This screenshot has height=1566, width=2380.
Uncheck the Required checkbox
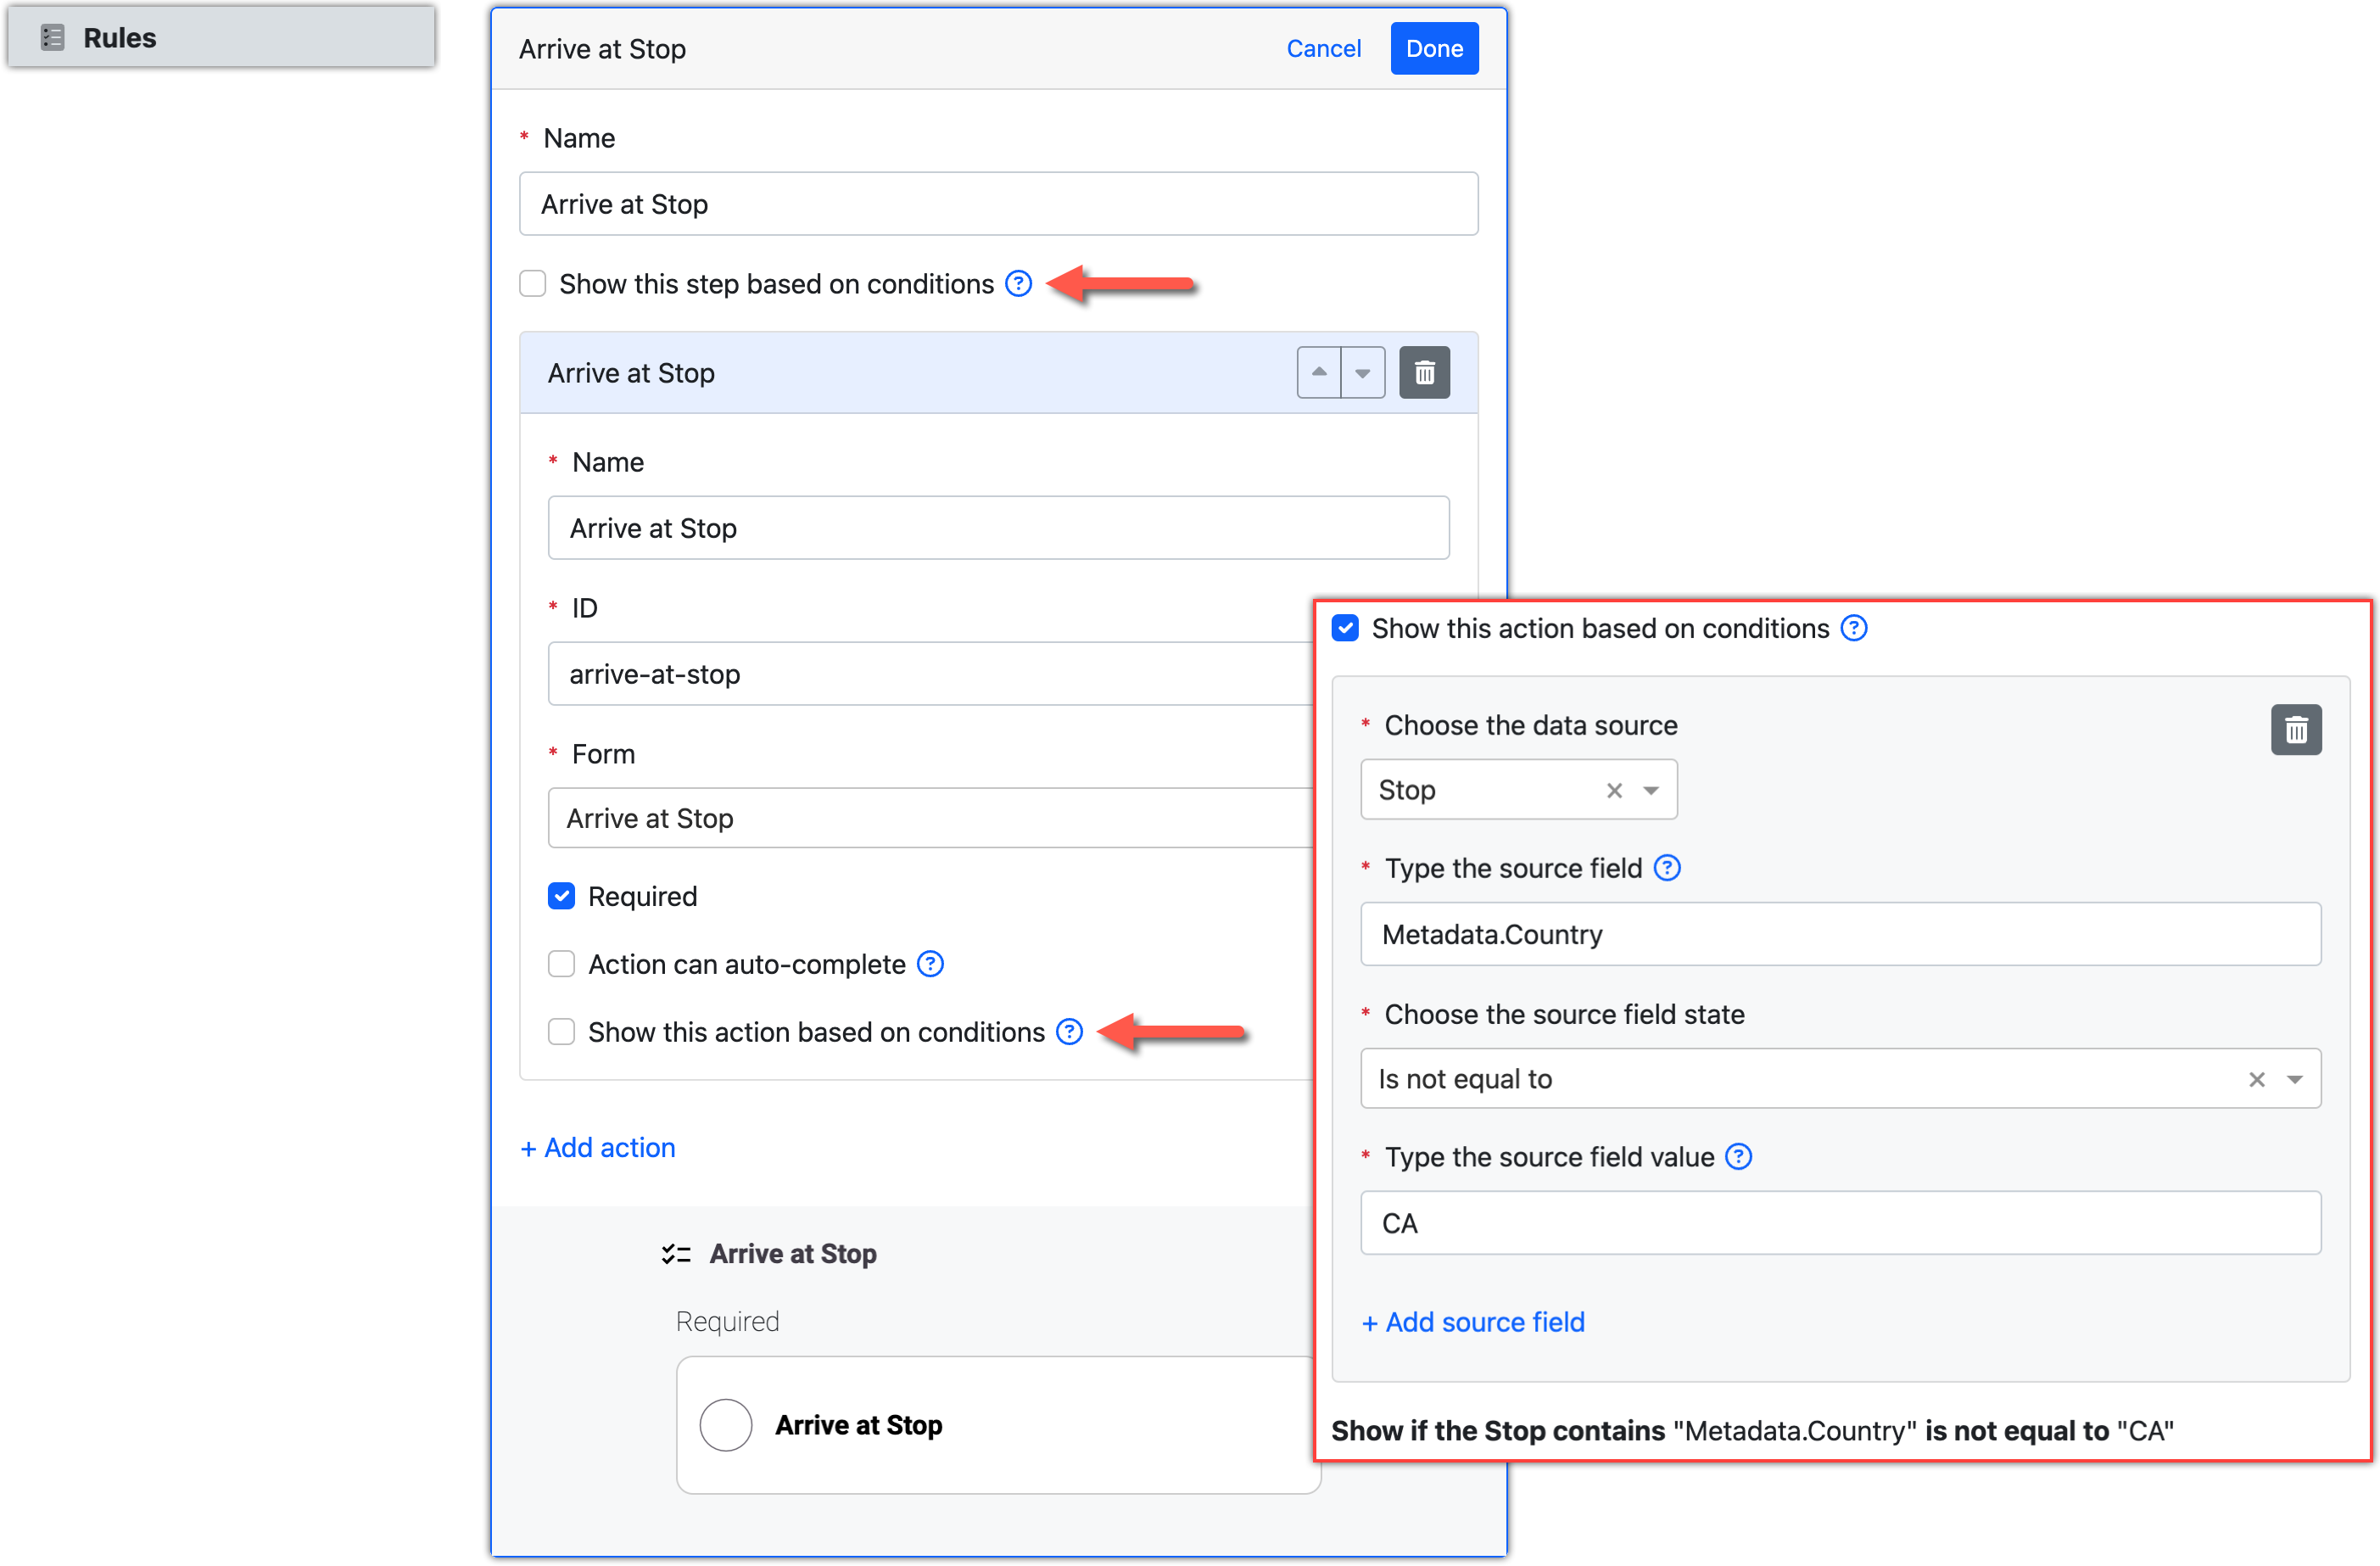coord(562,896)
